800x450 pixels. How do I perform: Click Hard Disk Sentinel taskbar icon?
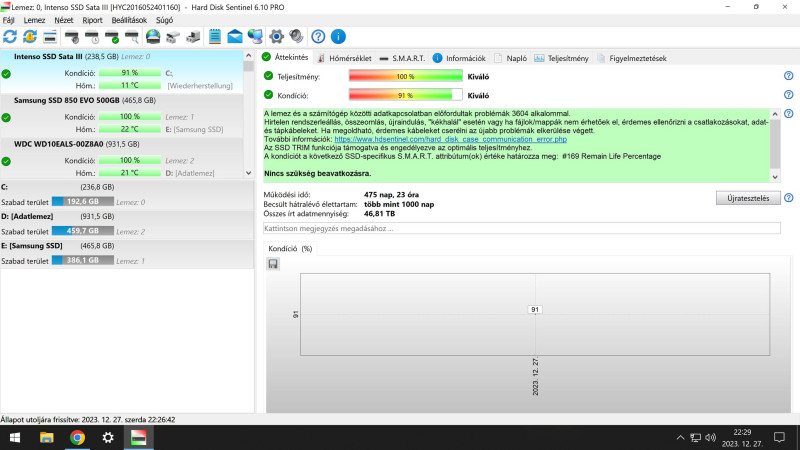139,438
